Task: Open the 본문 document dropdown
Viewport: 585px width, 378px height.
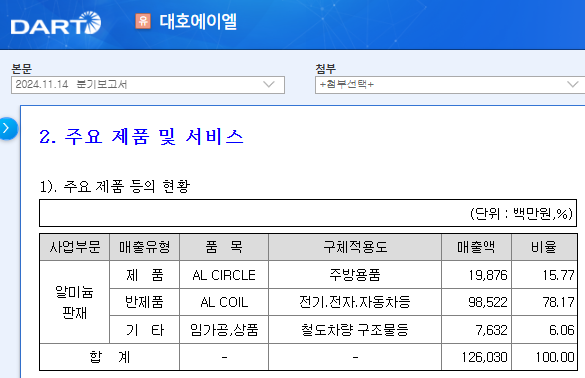Action: point(148,85)
